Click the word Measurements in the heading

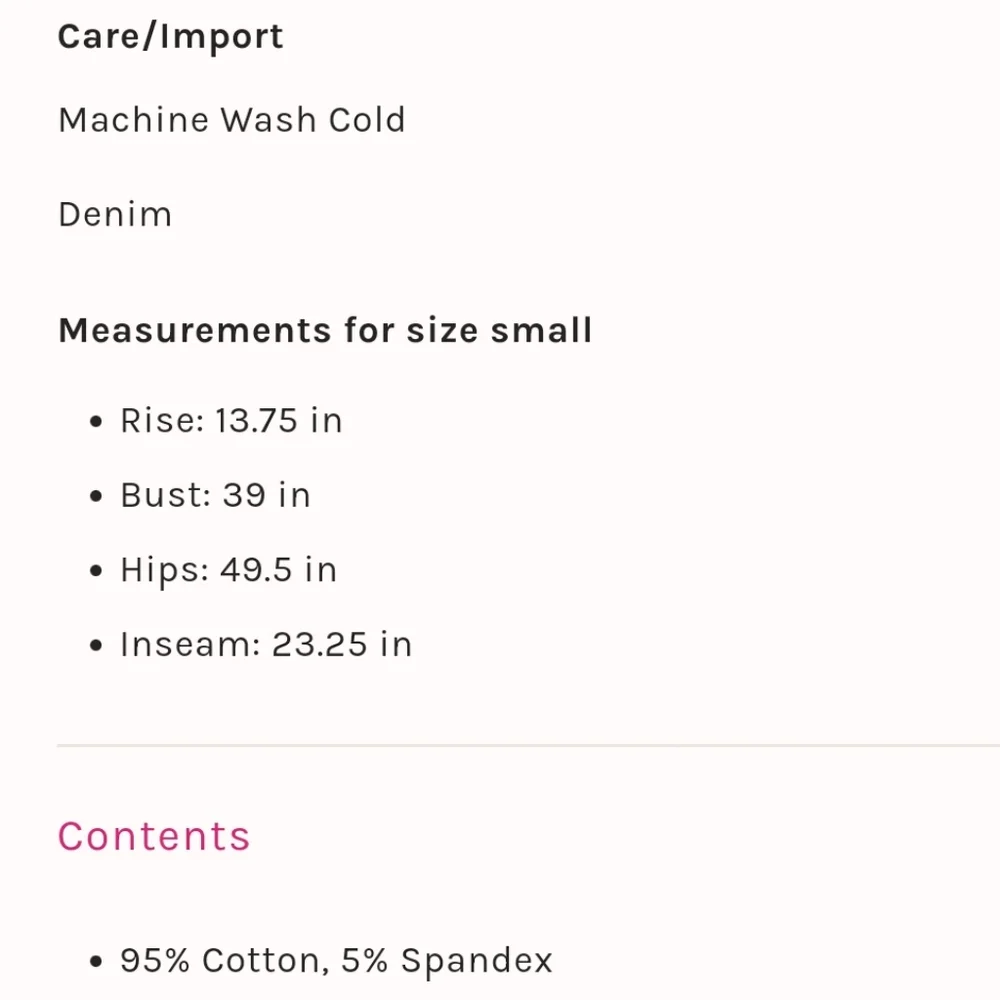point(194,330)
